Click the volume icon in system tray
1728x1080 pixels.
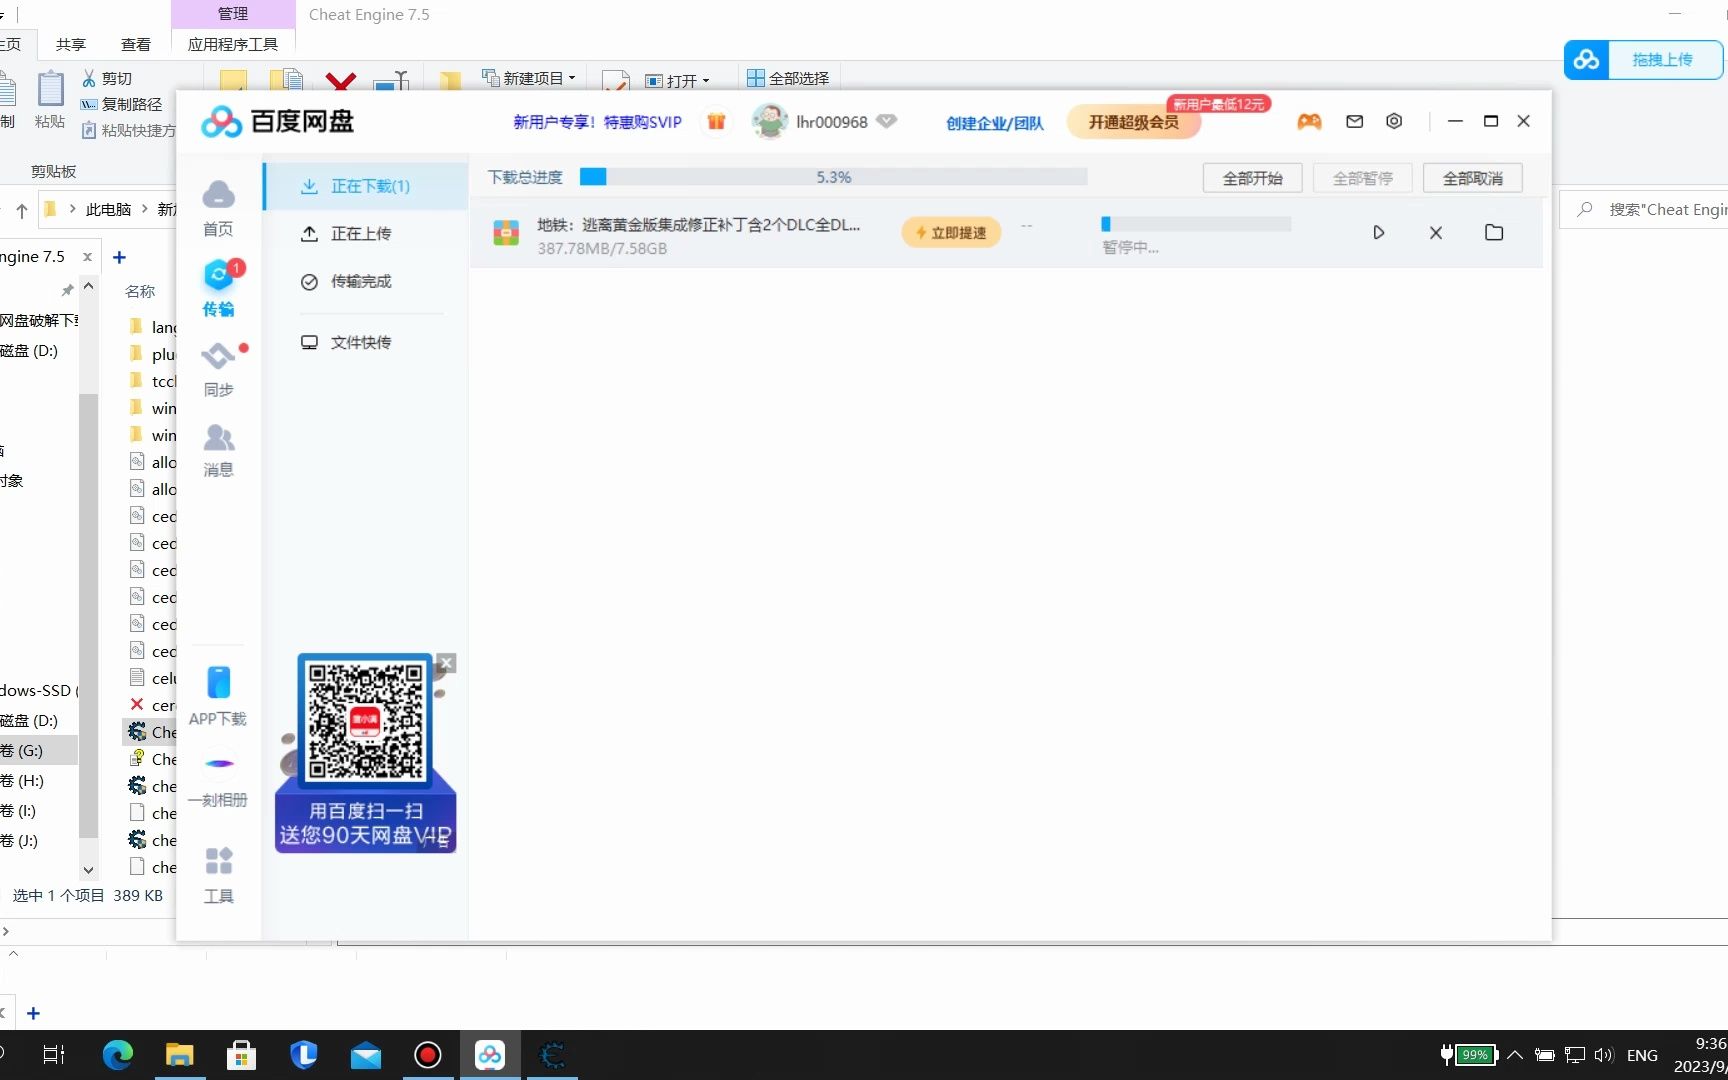(1604, 1055)
